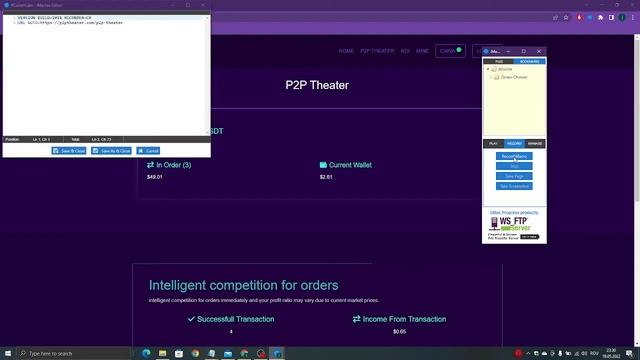Click the taskbar clock and date

coord(611,353)
